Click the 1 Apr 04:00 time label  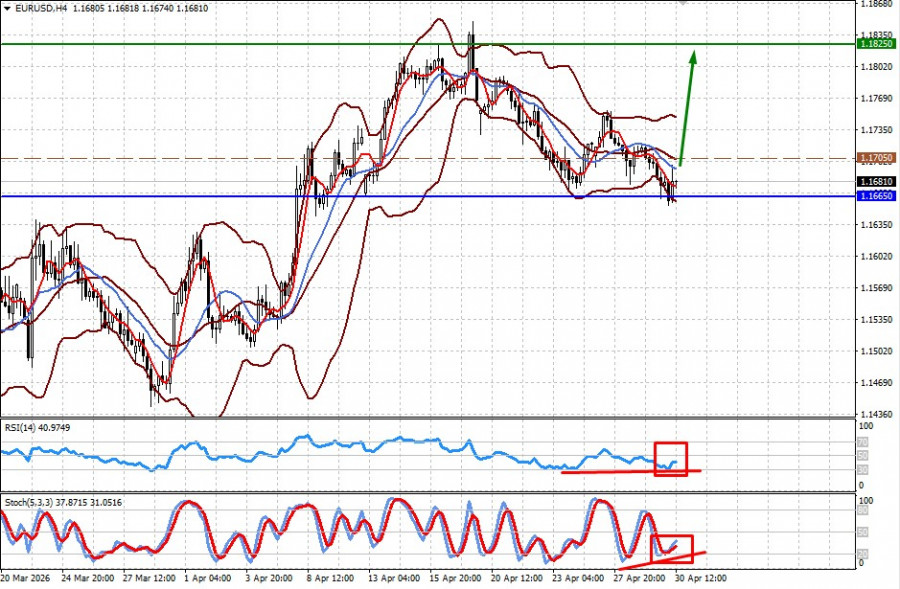(x=207, y=578)
